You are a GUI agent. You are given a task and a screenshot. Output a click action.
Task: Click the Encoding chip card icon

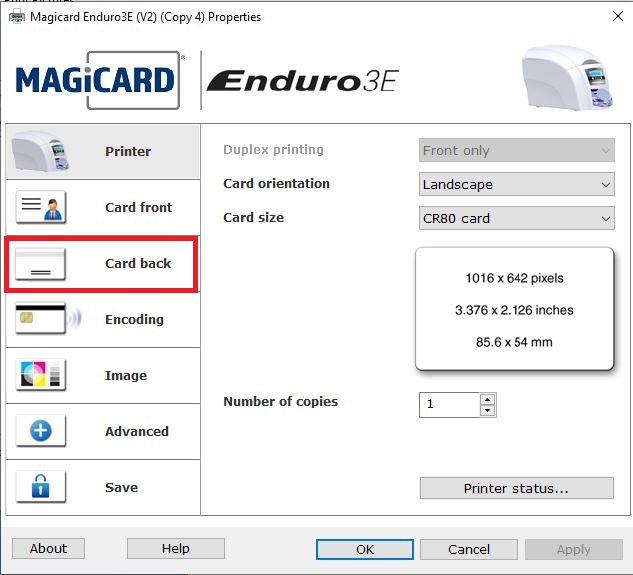(48, 319)
